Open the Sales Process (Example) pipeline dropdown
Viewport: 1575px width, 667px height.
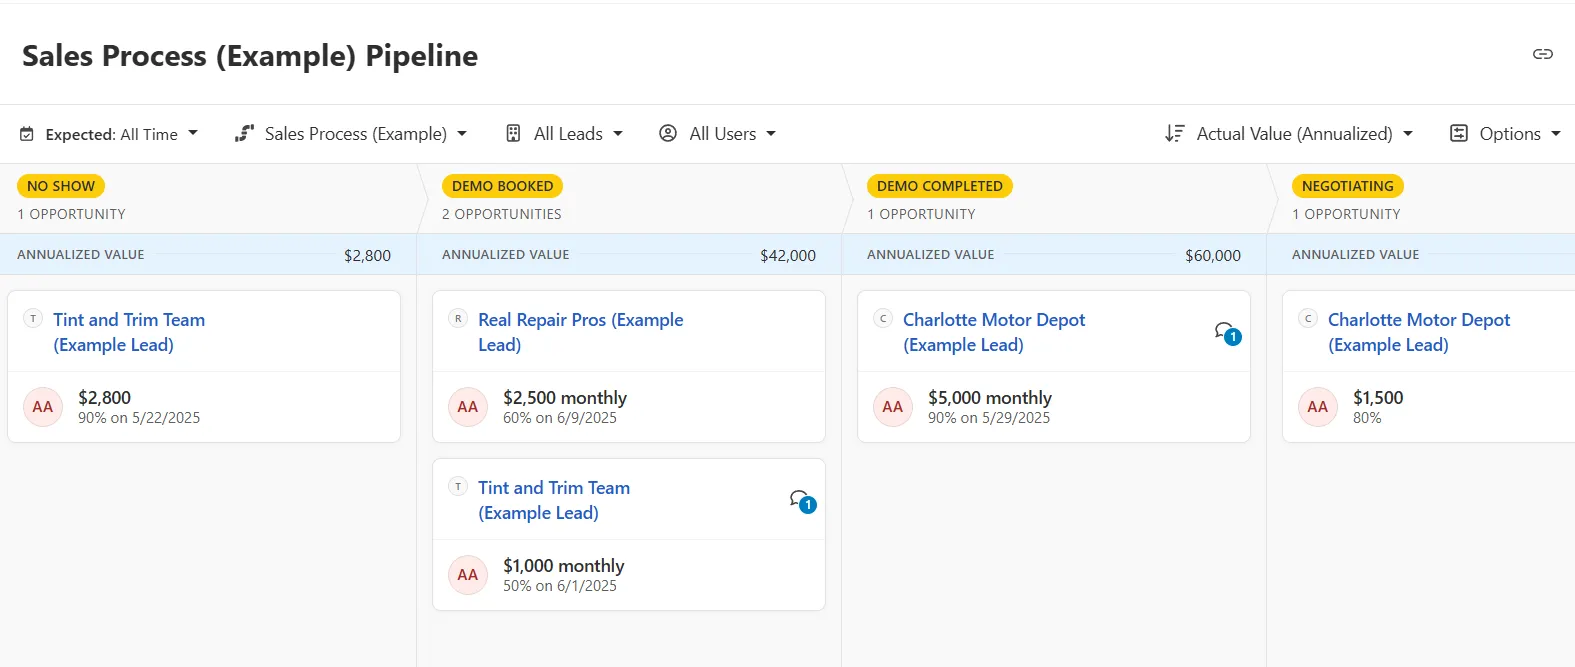[x=355, y=134]
